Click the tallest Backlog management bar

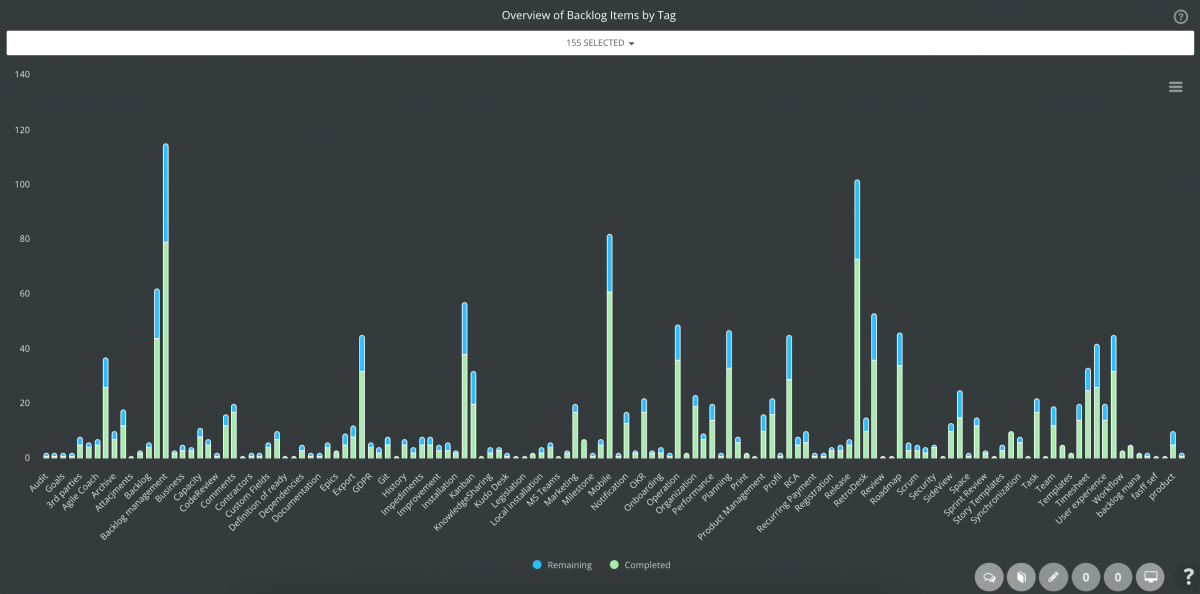pos(165,300)
